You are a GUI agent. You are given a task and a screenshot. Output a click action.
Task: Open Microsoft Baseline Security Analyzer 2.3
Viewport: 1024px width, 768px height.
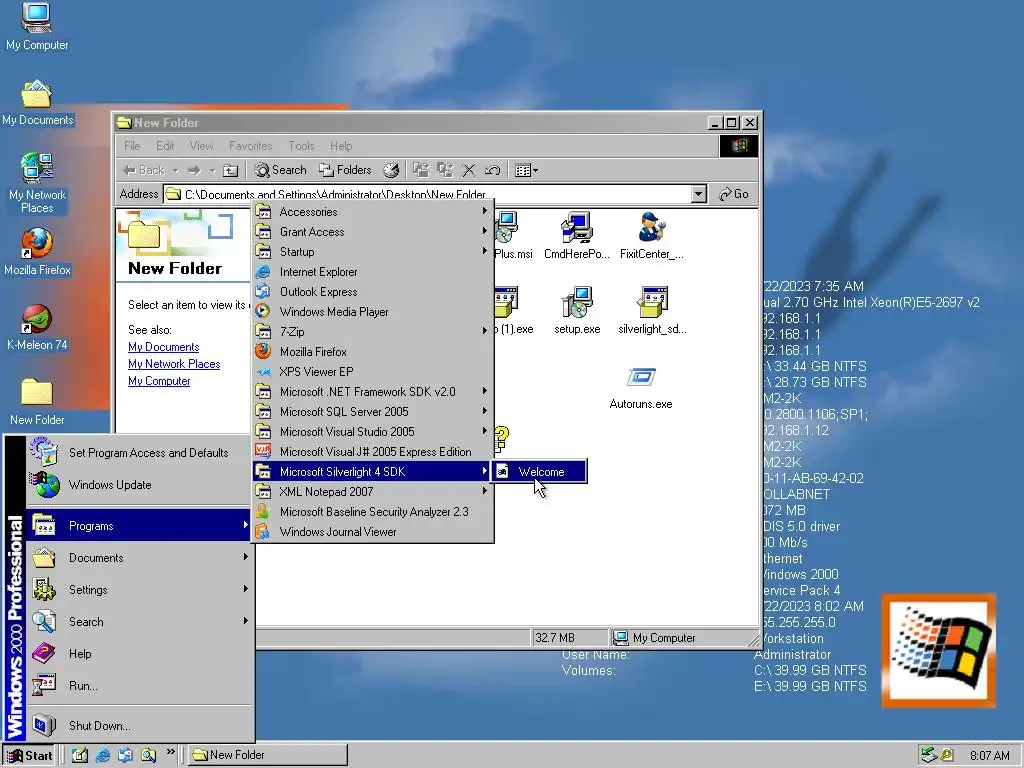click(x=372, y=512)
